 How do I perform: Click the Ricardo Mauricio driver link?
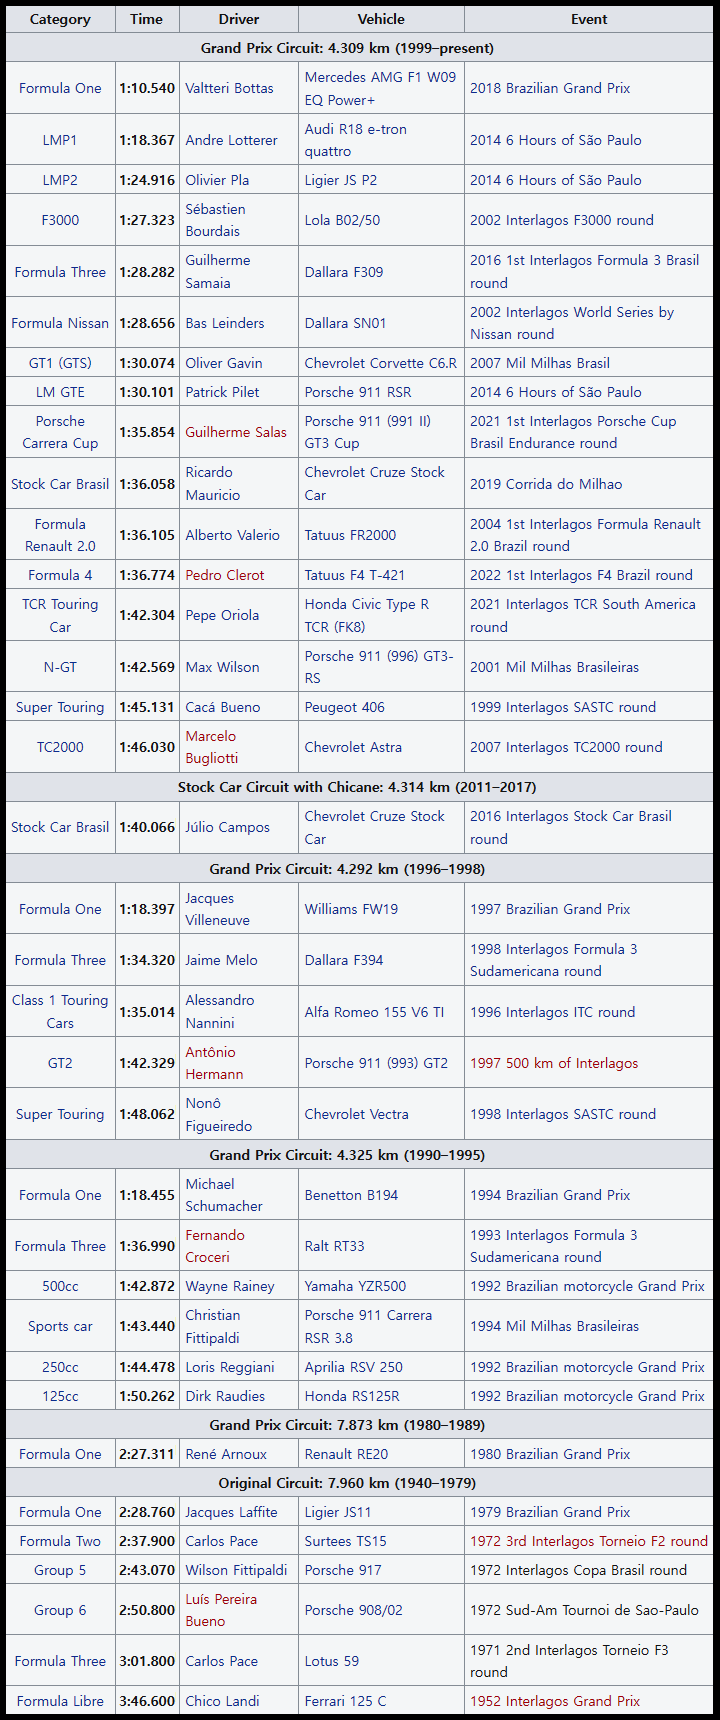212,483
